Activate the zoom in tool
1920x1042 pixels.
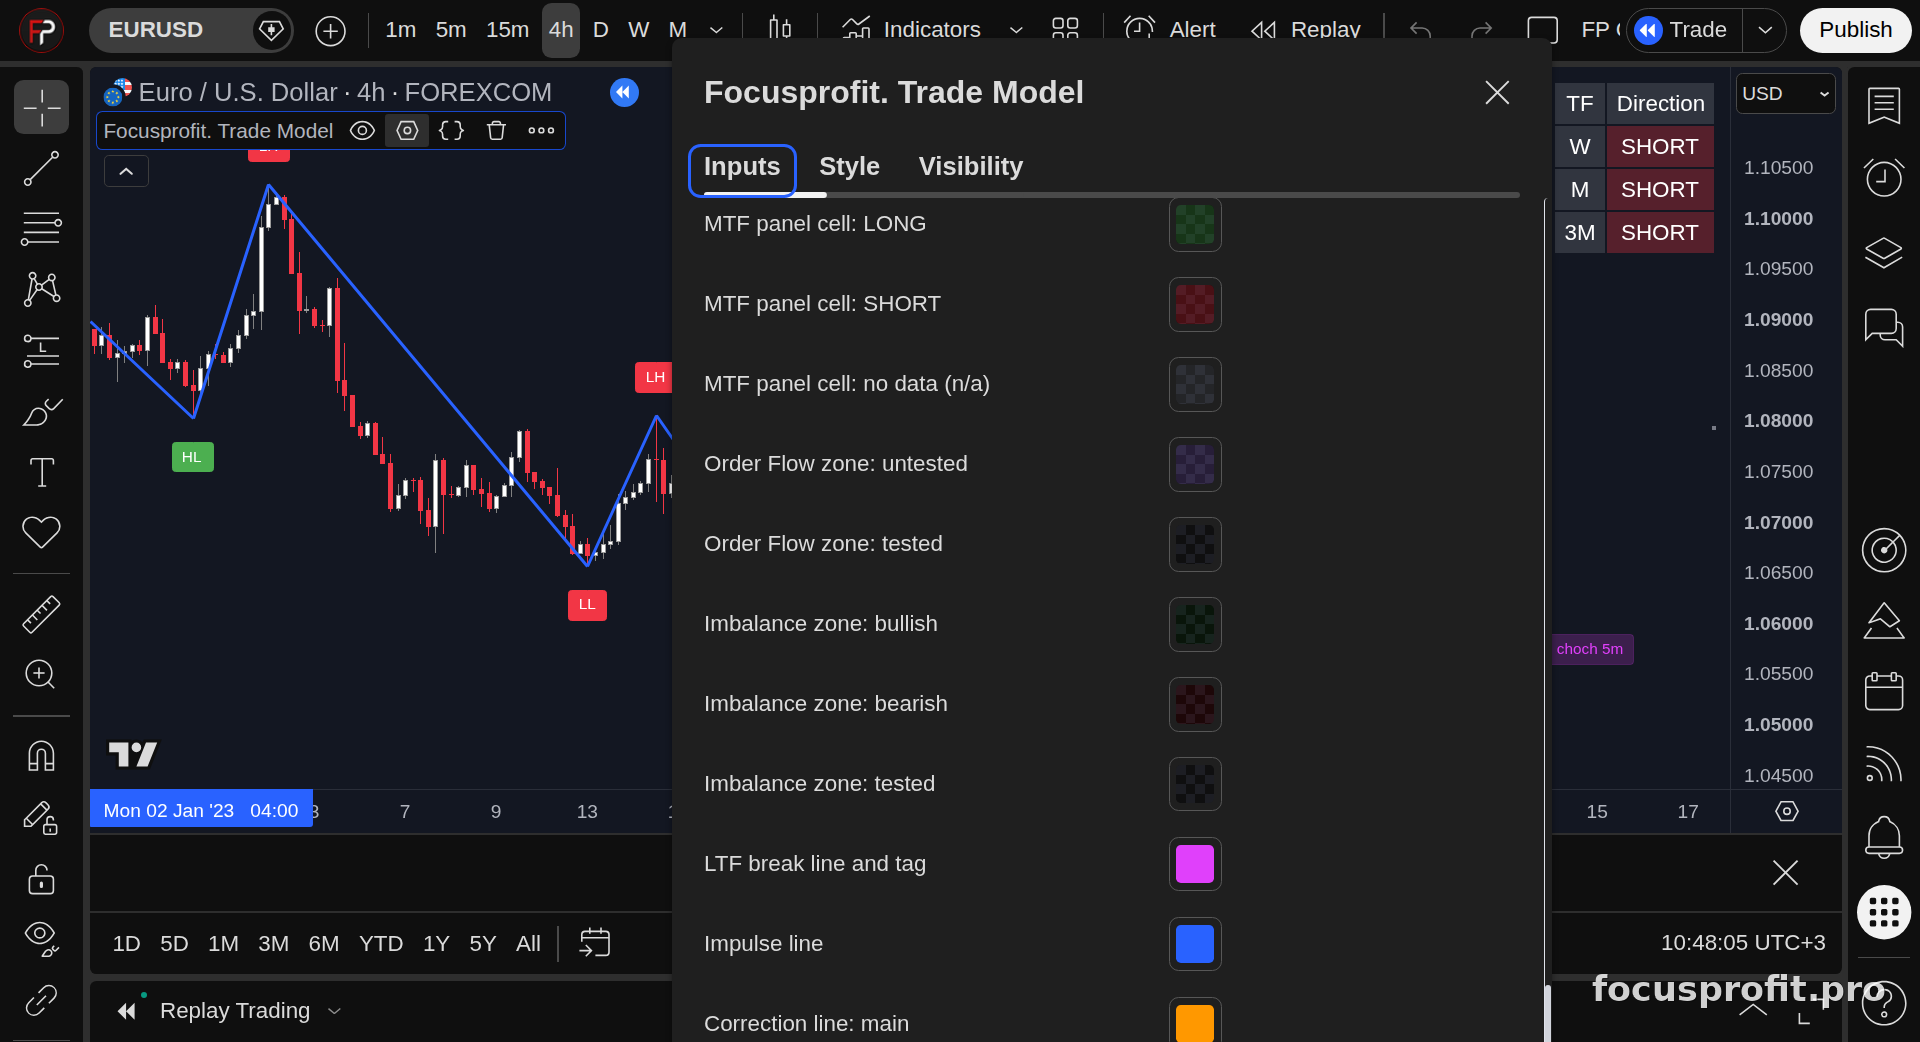[41, 675]
